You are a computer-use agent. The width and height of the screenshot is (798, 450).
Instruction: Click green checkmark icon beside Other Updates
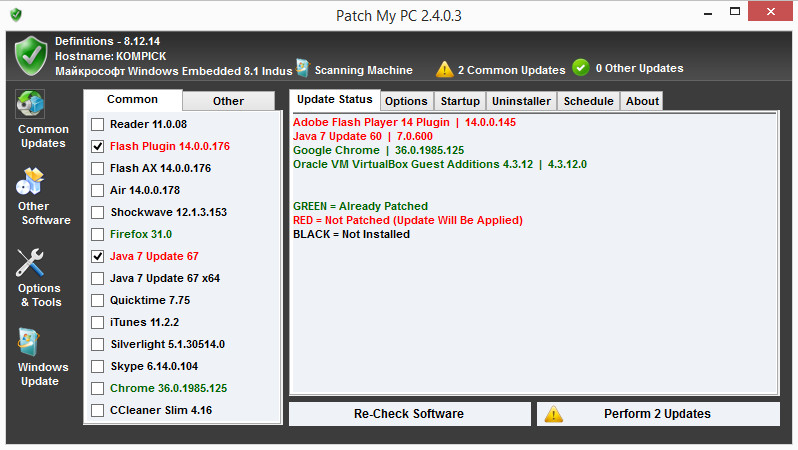[581, 68]
